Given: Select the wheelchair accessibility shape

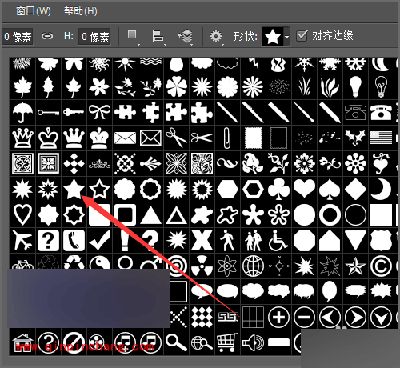Looking at the screenshot, I should [279, 241].
